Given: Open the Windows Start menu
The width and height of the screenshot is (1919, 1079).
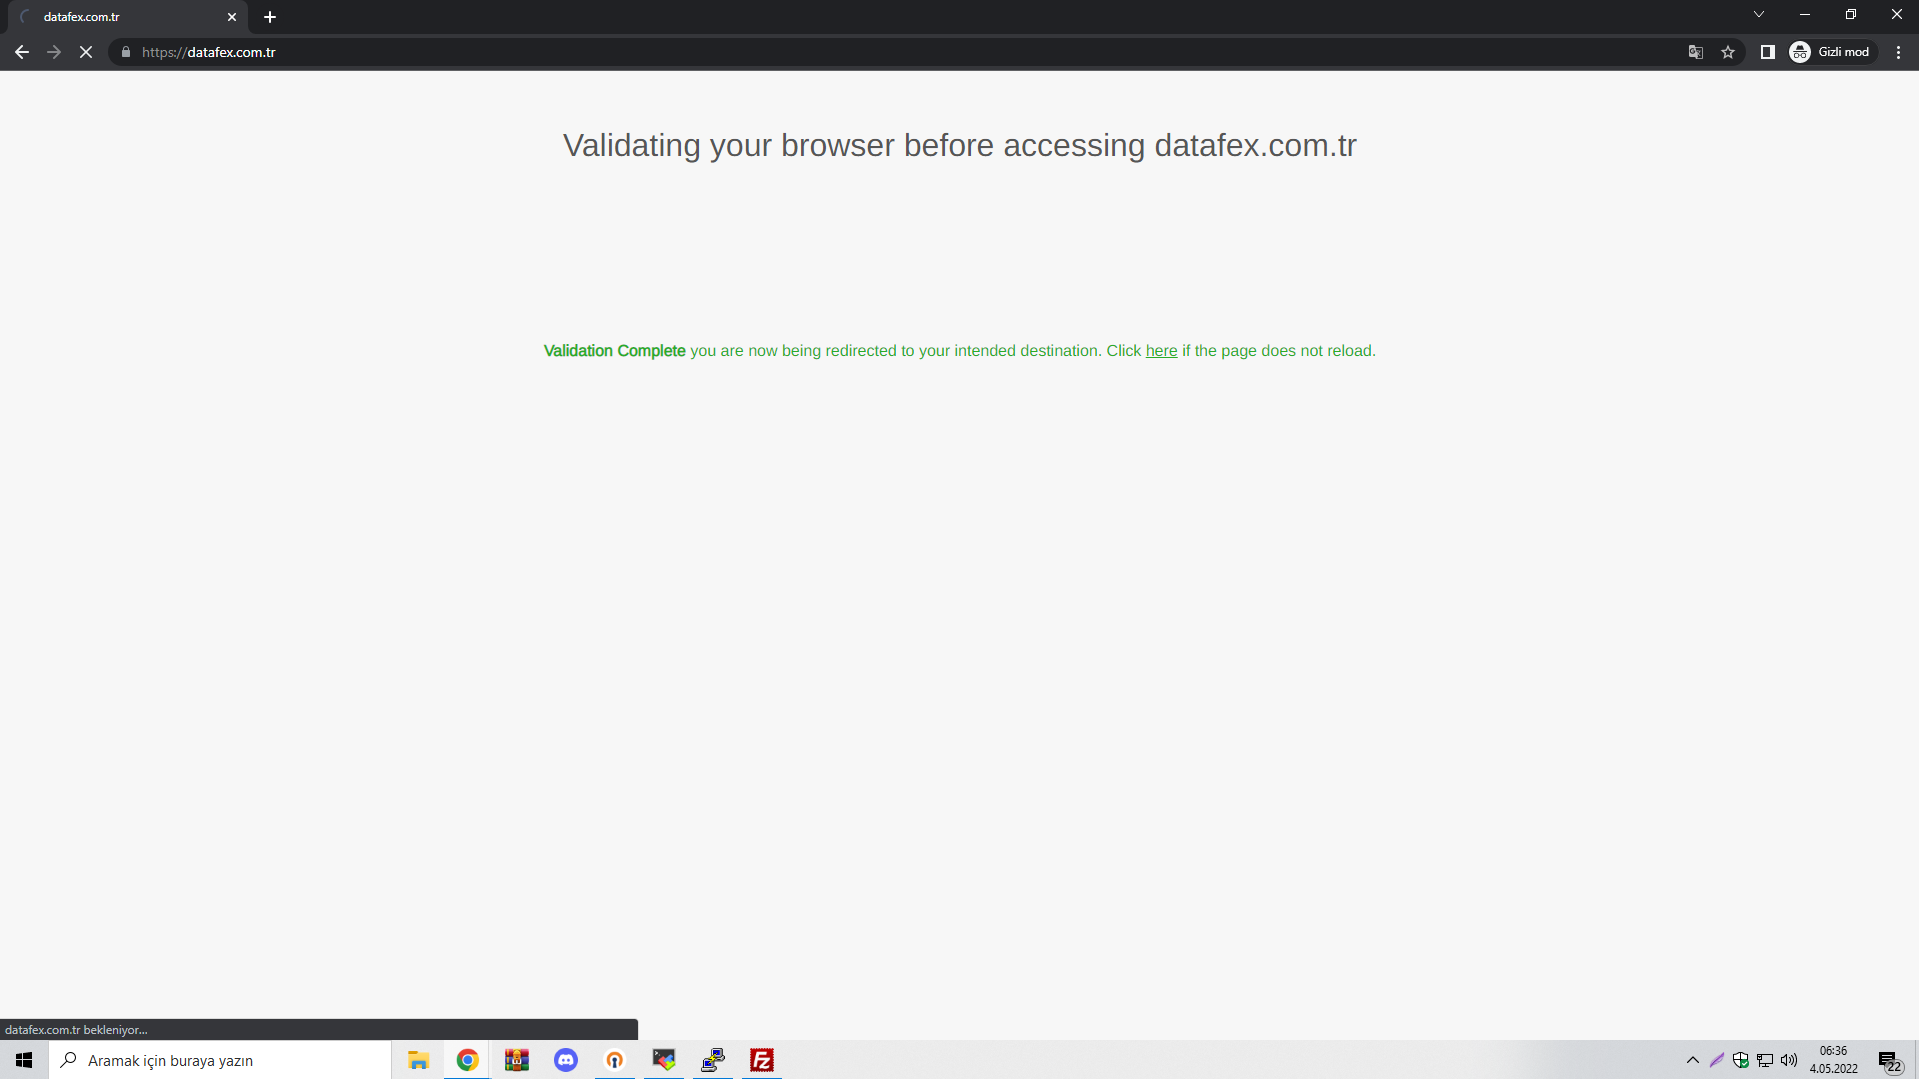Looking at the screenshot, I should pos(24,1060).
